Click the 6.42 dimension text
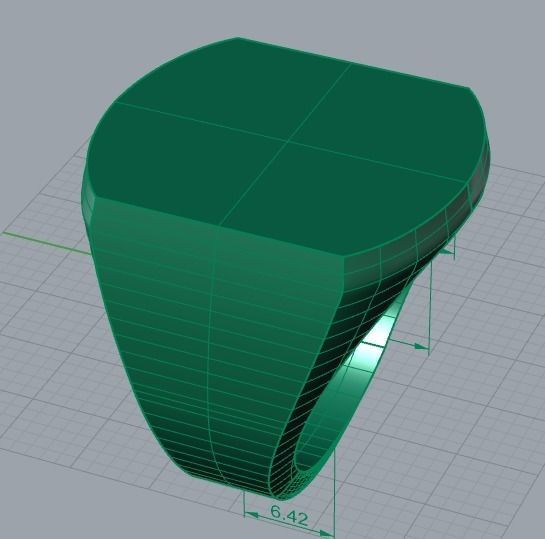Screen dimensions: 545x539 [289, 515]
